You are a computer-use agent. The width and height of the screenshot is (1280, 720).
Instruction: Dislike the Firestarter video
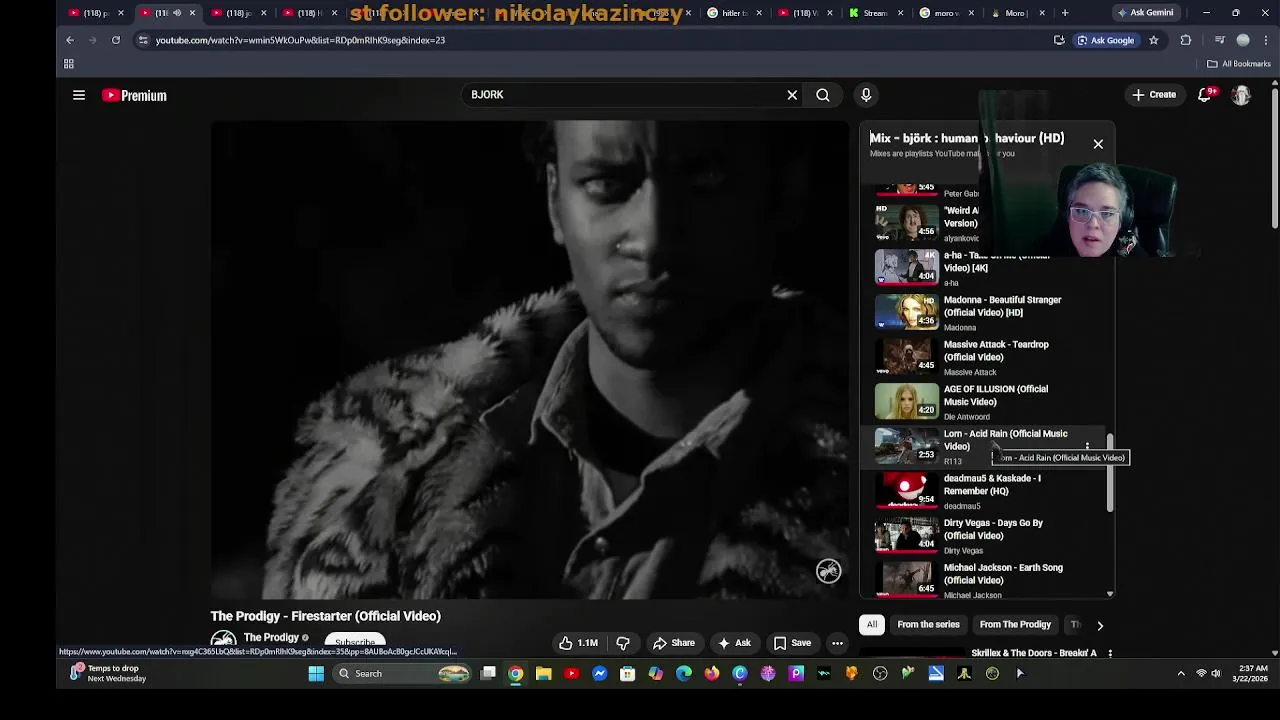623,643
